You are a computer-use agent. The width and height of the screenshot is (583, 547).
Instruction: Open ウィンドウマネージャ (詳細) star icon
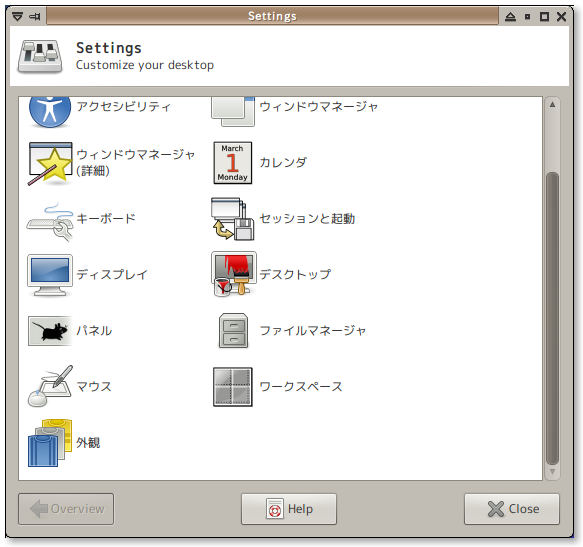(50, 163)
